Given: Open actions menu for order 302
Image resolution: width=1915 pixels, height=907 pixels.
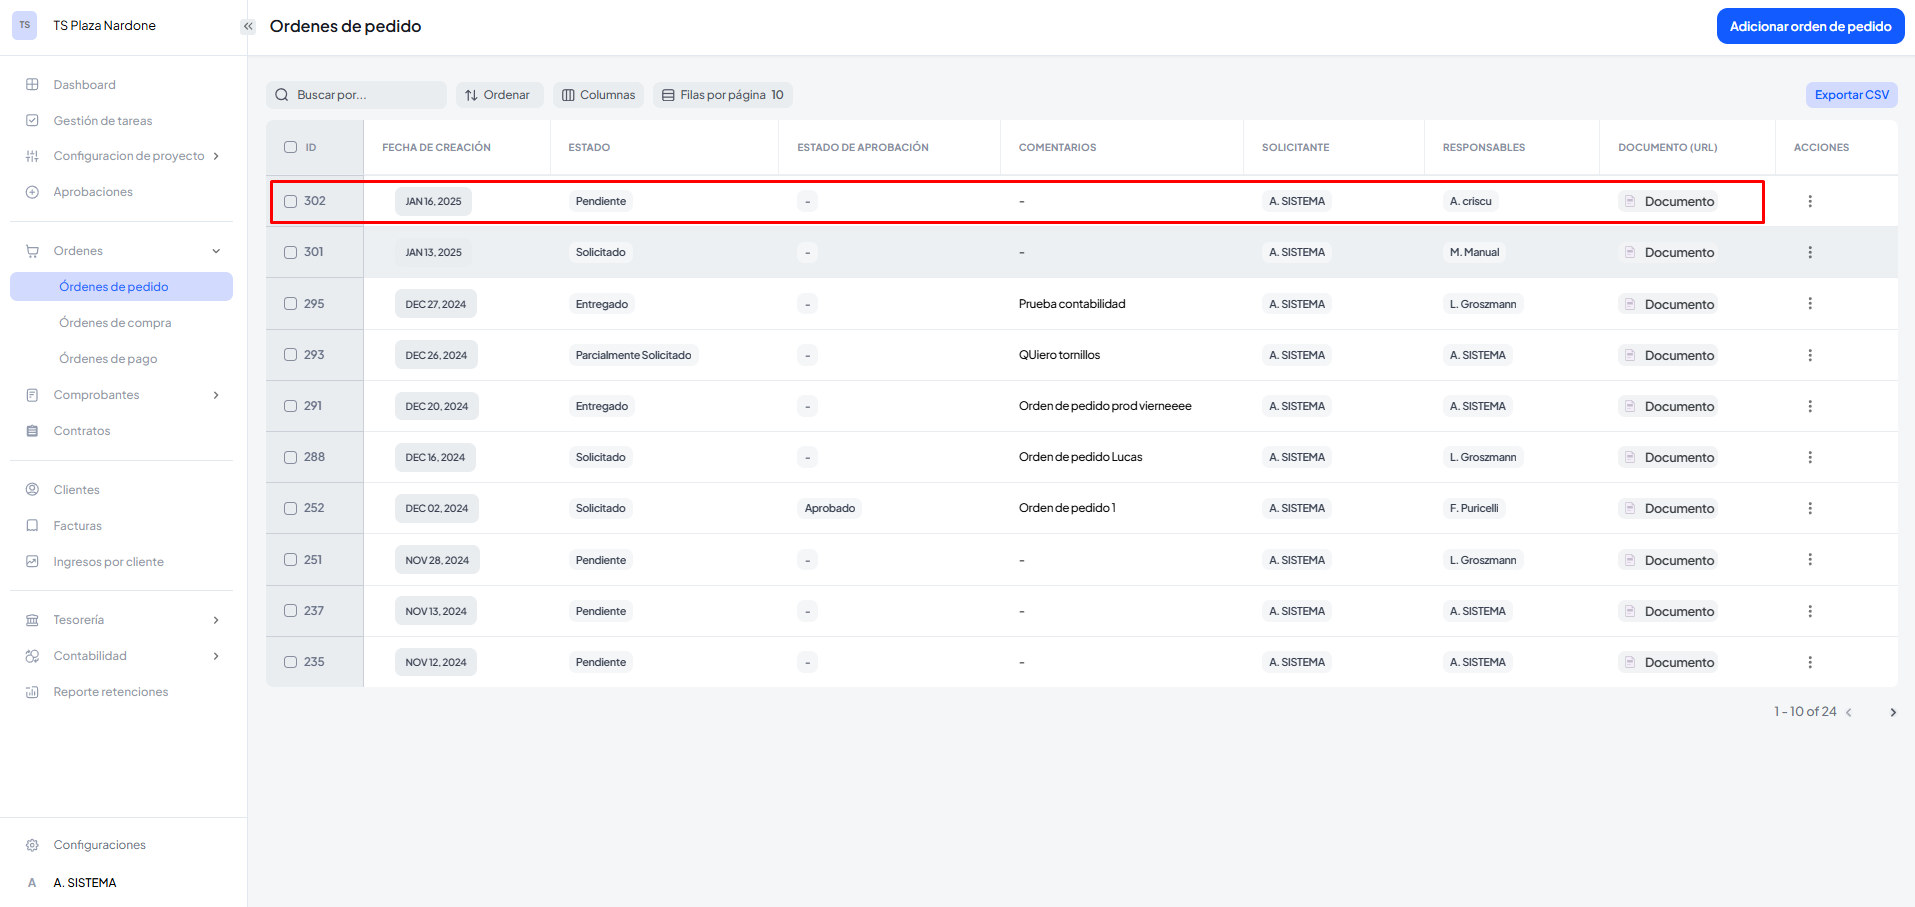Looking at the screenshot, I should pos(1809,201).
